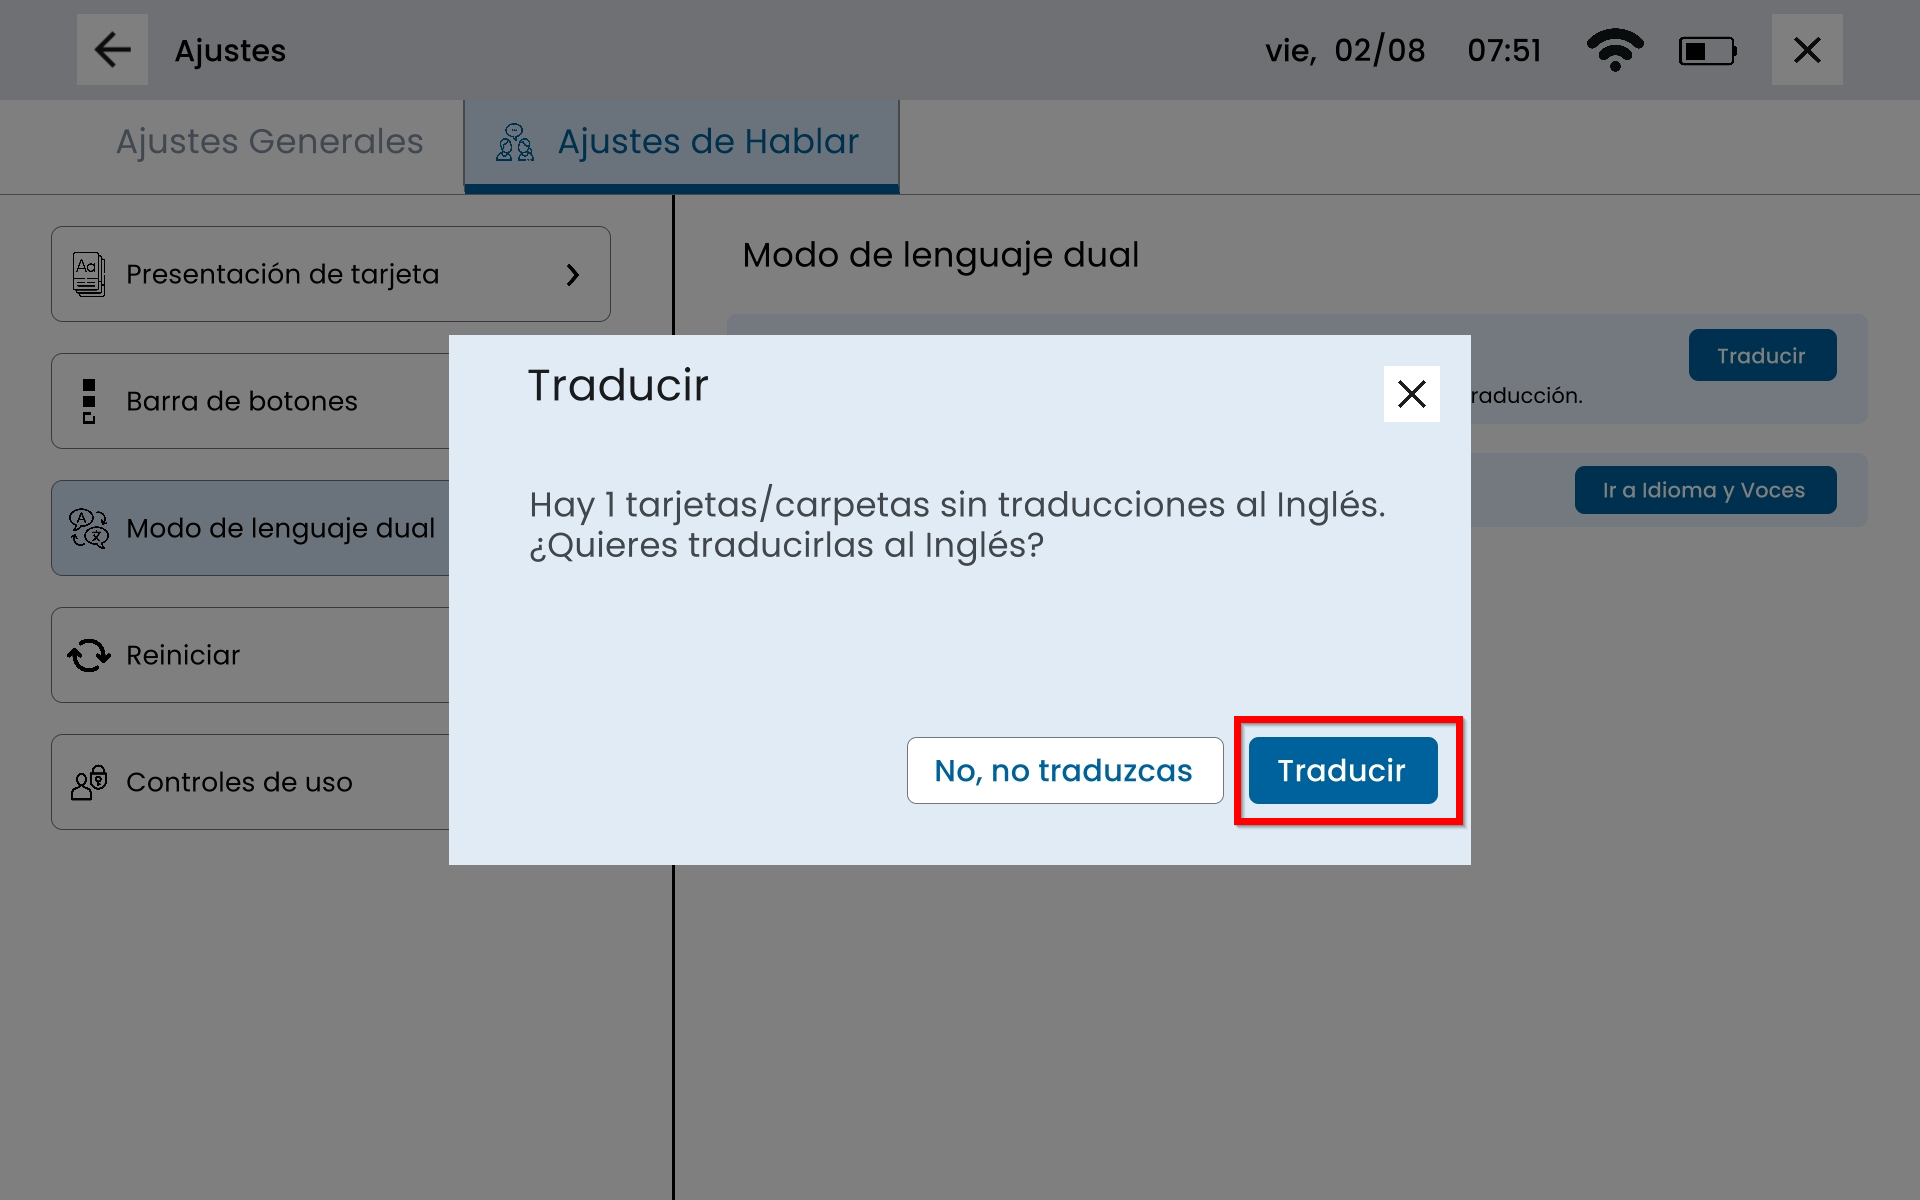Screen dimensions: 1920x1200
Task: Click the battery indicator icon
Action: coord(1706,50)
